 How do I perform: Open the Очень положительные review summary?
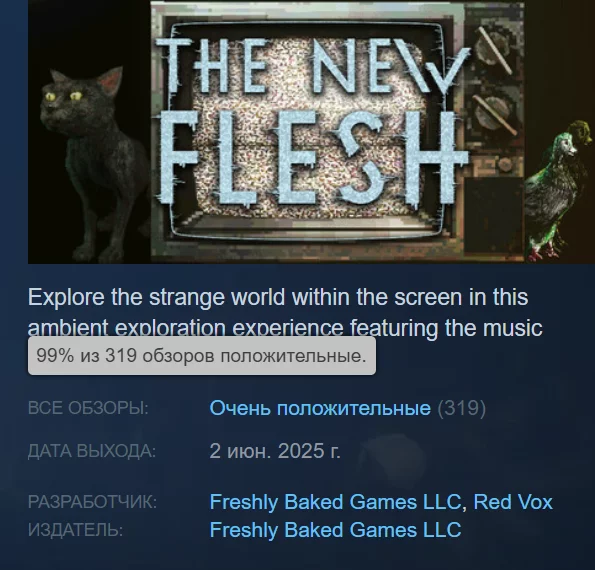tap(320, 408)
